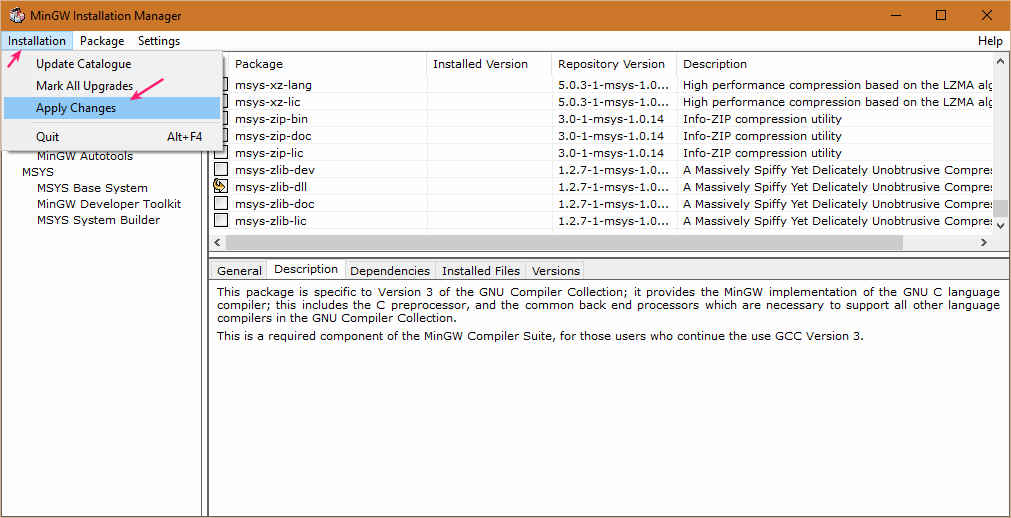Sort by the Repository Version column header
Viewport: 1011px width, 518px height.
tap(611, 64)
